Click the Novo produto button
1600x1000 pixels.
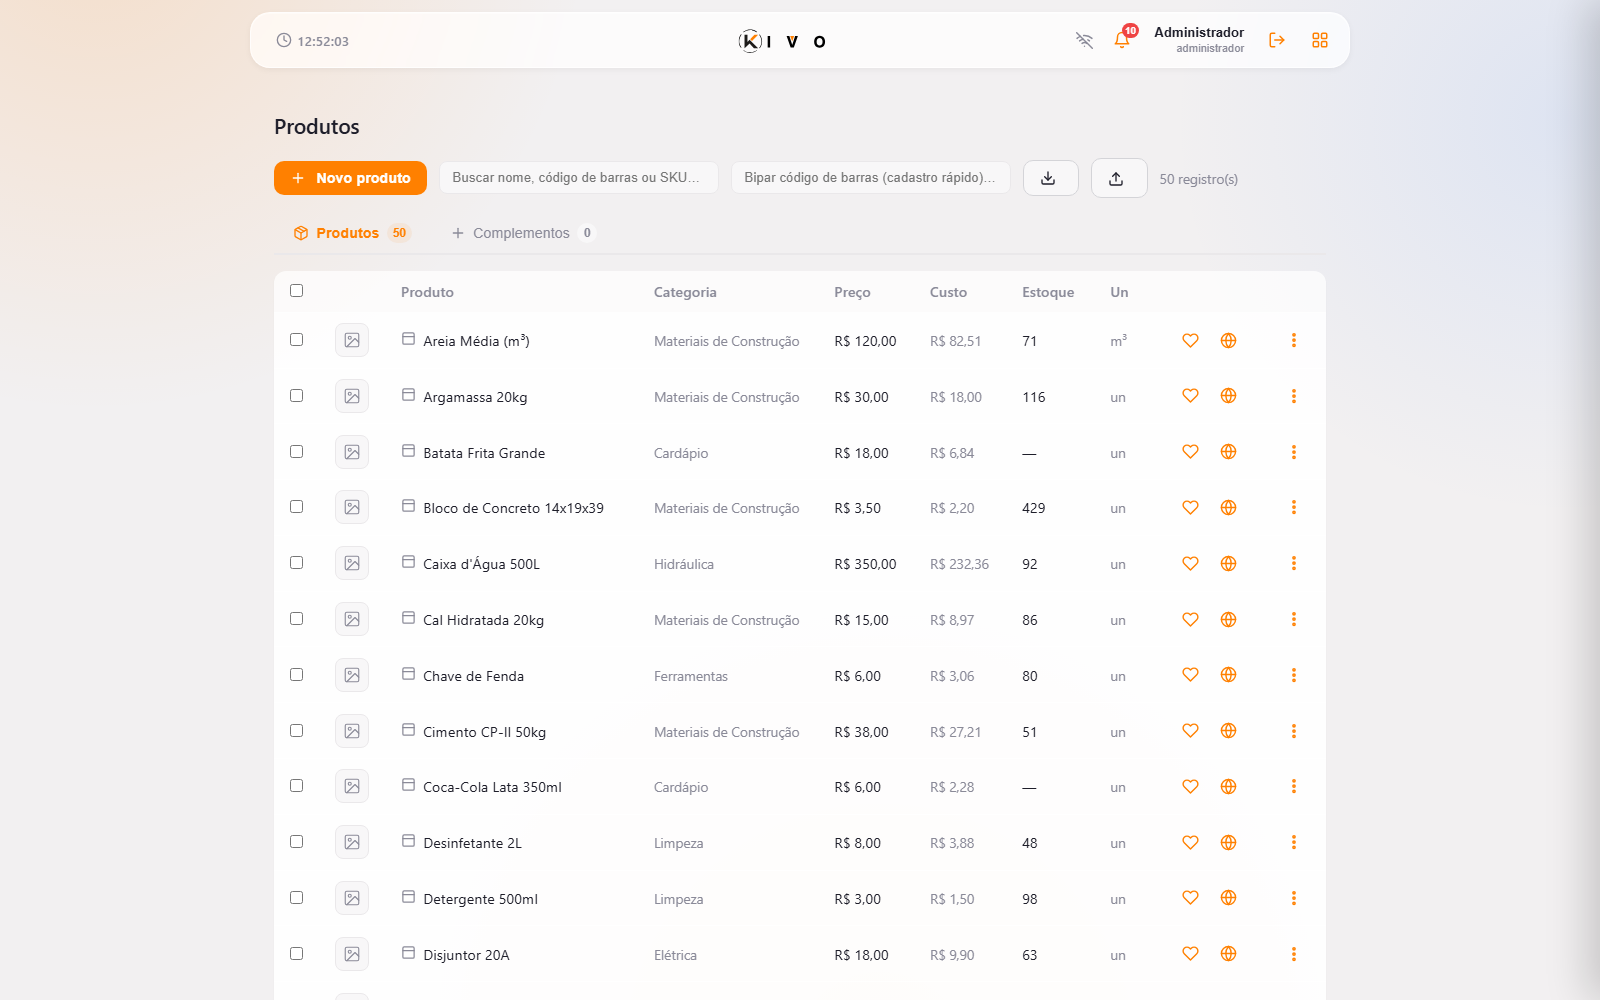pyautogui.click(x=350, y=178)
